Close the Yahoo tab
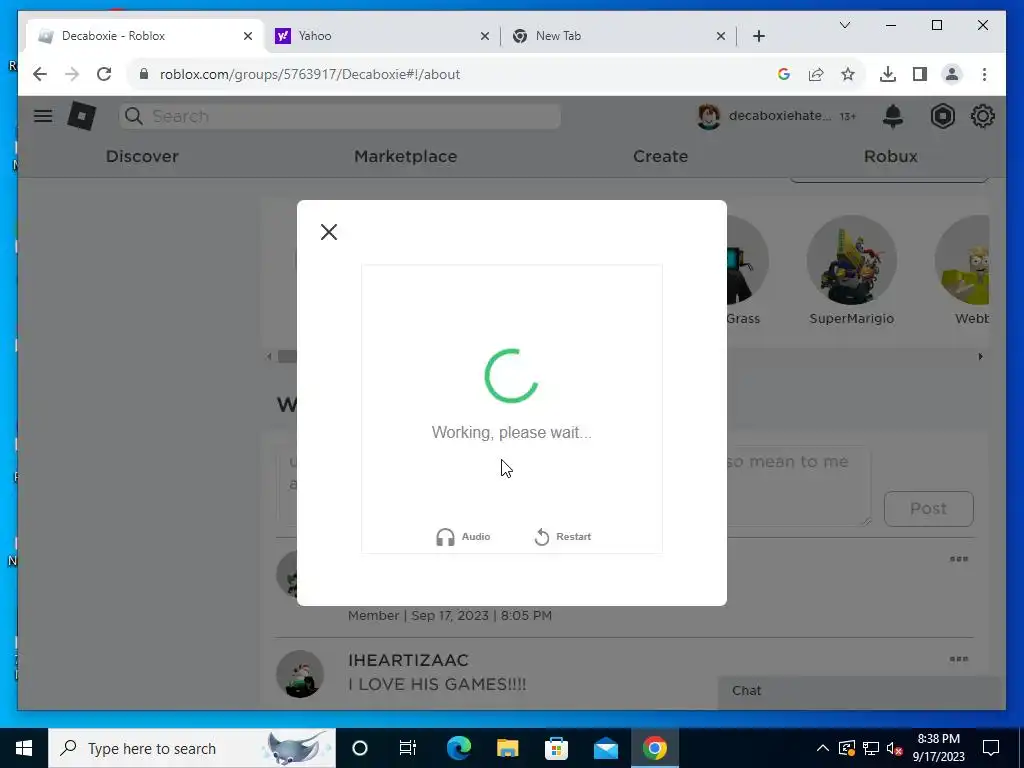 click(x=485, y=36)
